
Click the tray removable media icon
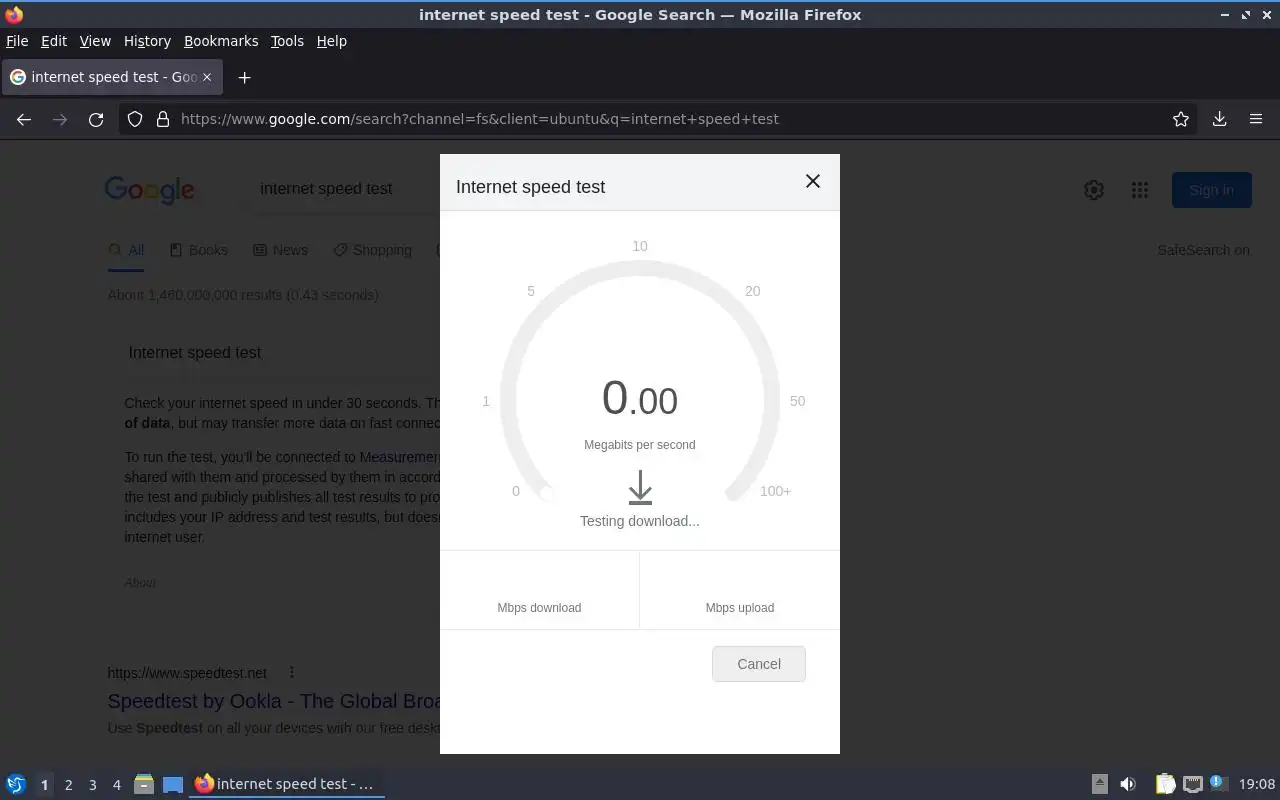tap(1099, 784)
